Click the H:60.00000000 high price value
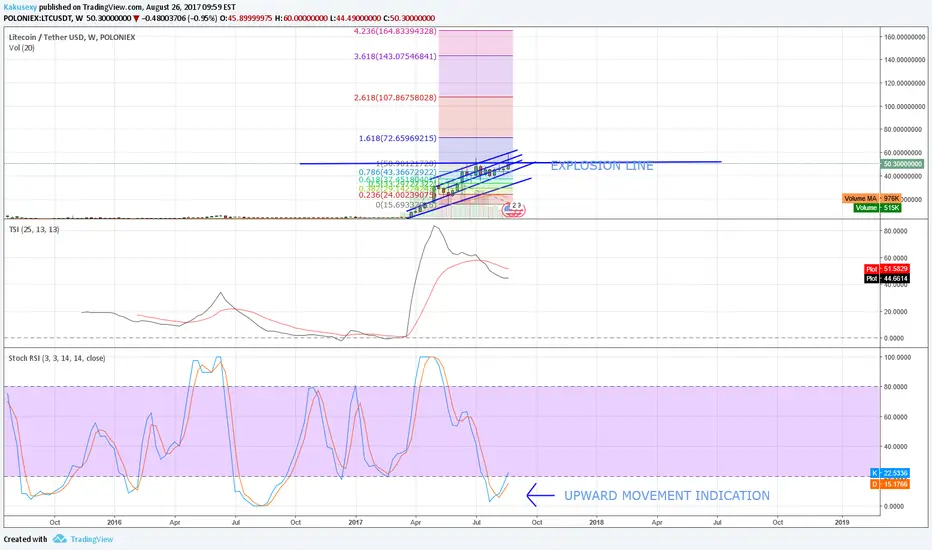Screen dimensions: 932x550 click(x=301, y=18)
